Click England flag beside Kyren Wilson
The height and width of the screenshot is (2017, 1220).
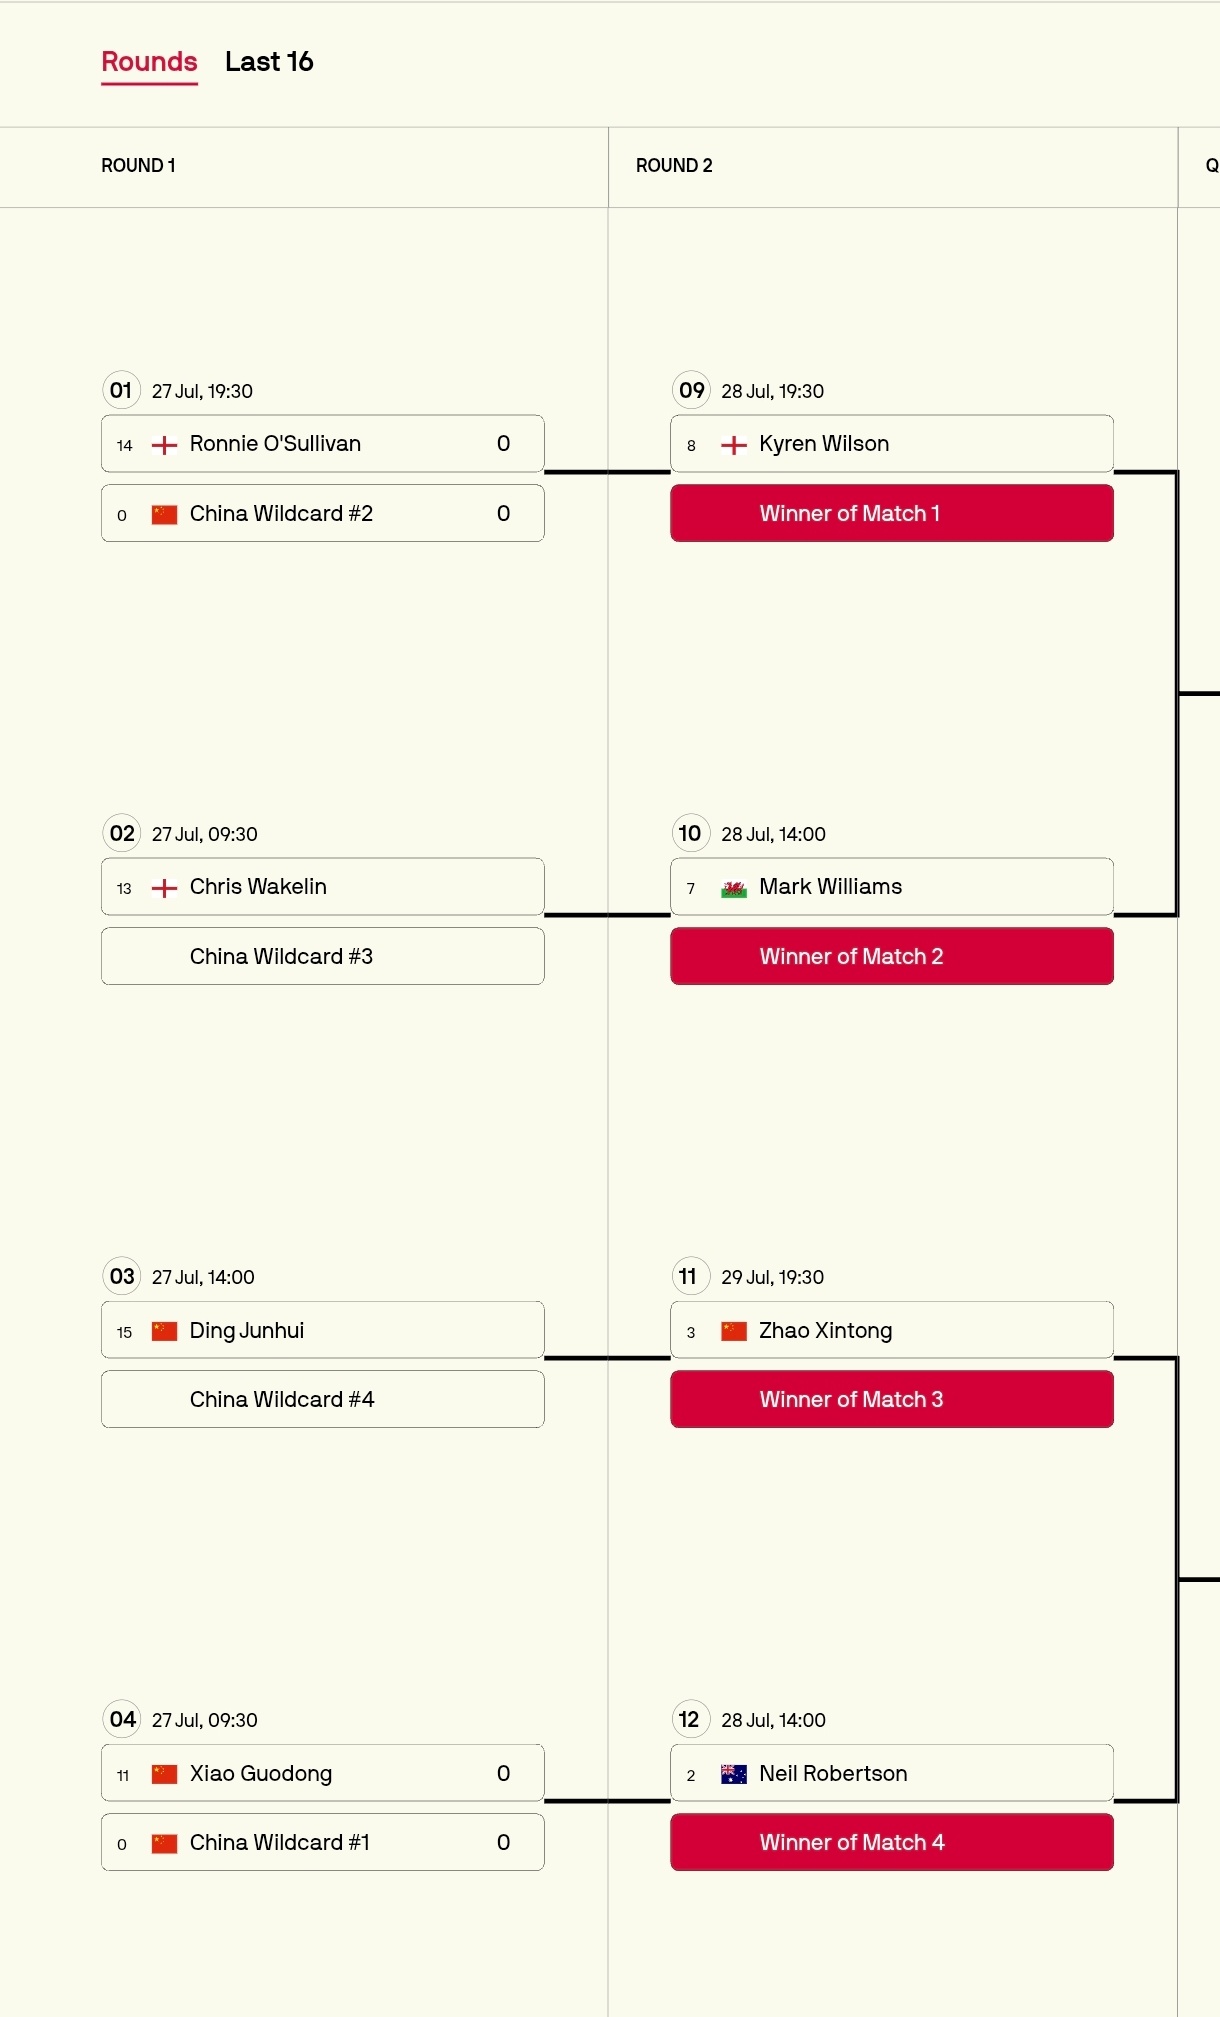tap(734, 445)
